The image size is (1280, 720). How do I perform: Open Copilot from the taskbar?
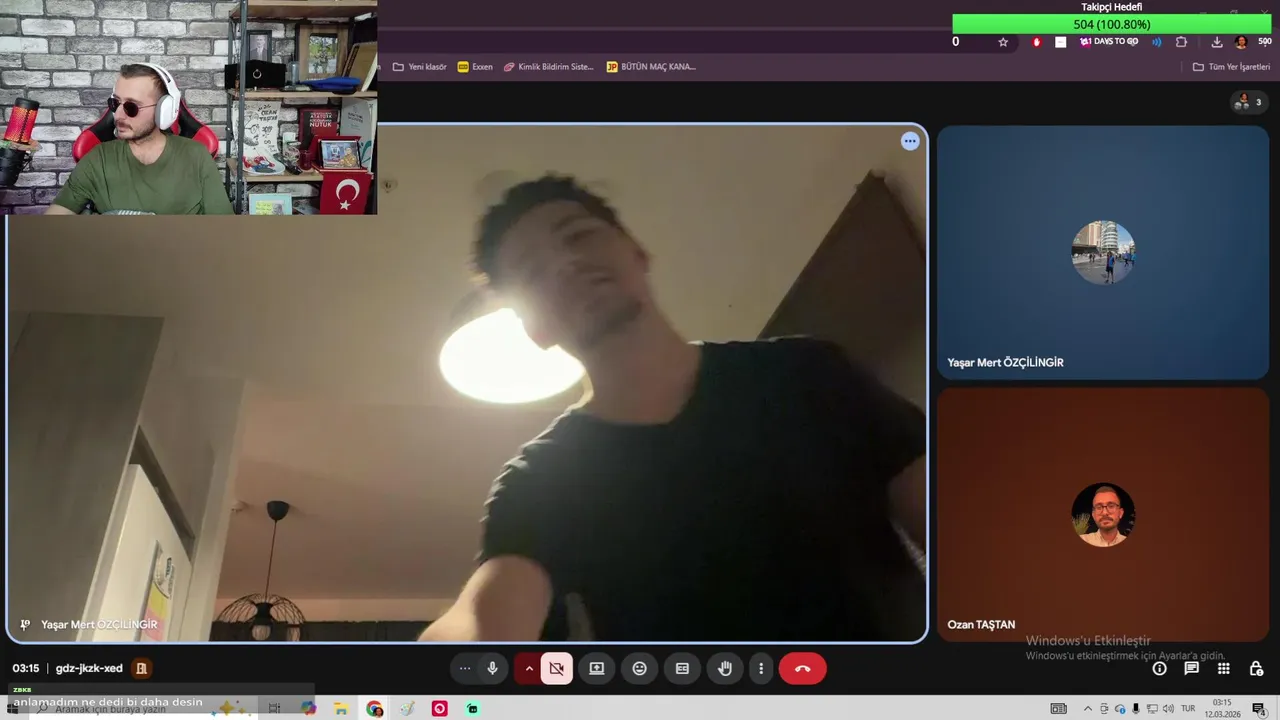click(308, 709)
